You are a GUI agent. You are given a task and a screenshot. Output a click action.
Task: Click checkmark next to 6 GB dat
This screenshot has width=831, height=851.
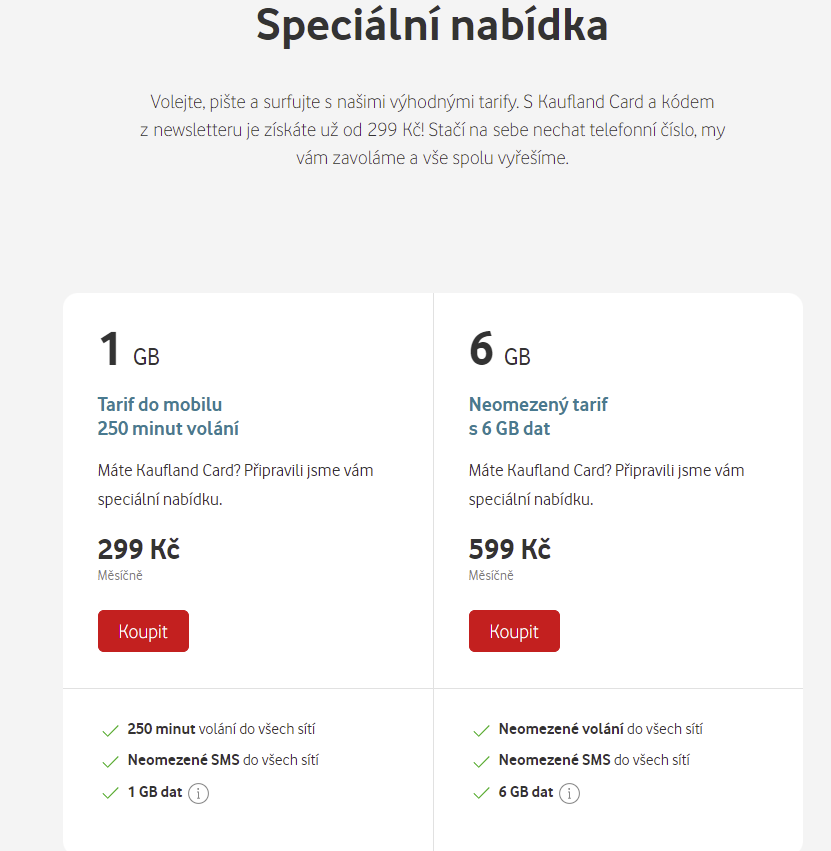click(481, 793)
